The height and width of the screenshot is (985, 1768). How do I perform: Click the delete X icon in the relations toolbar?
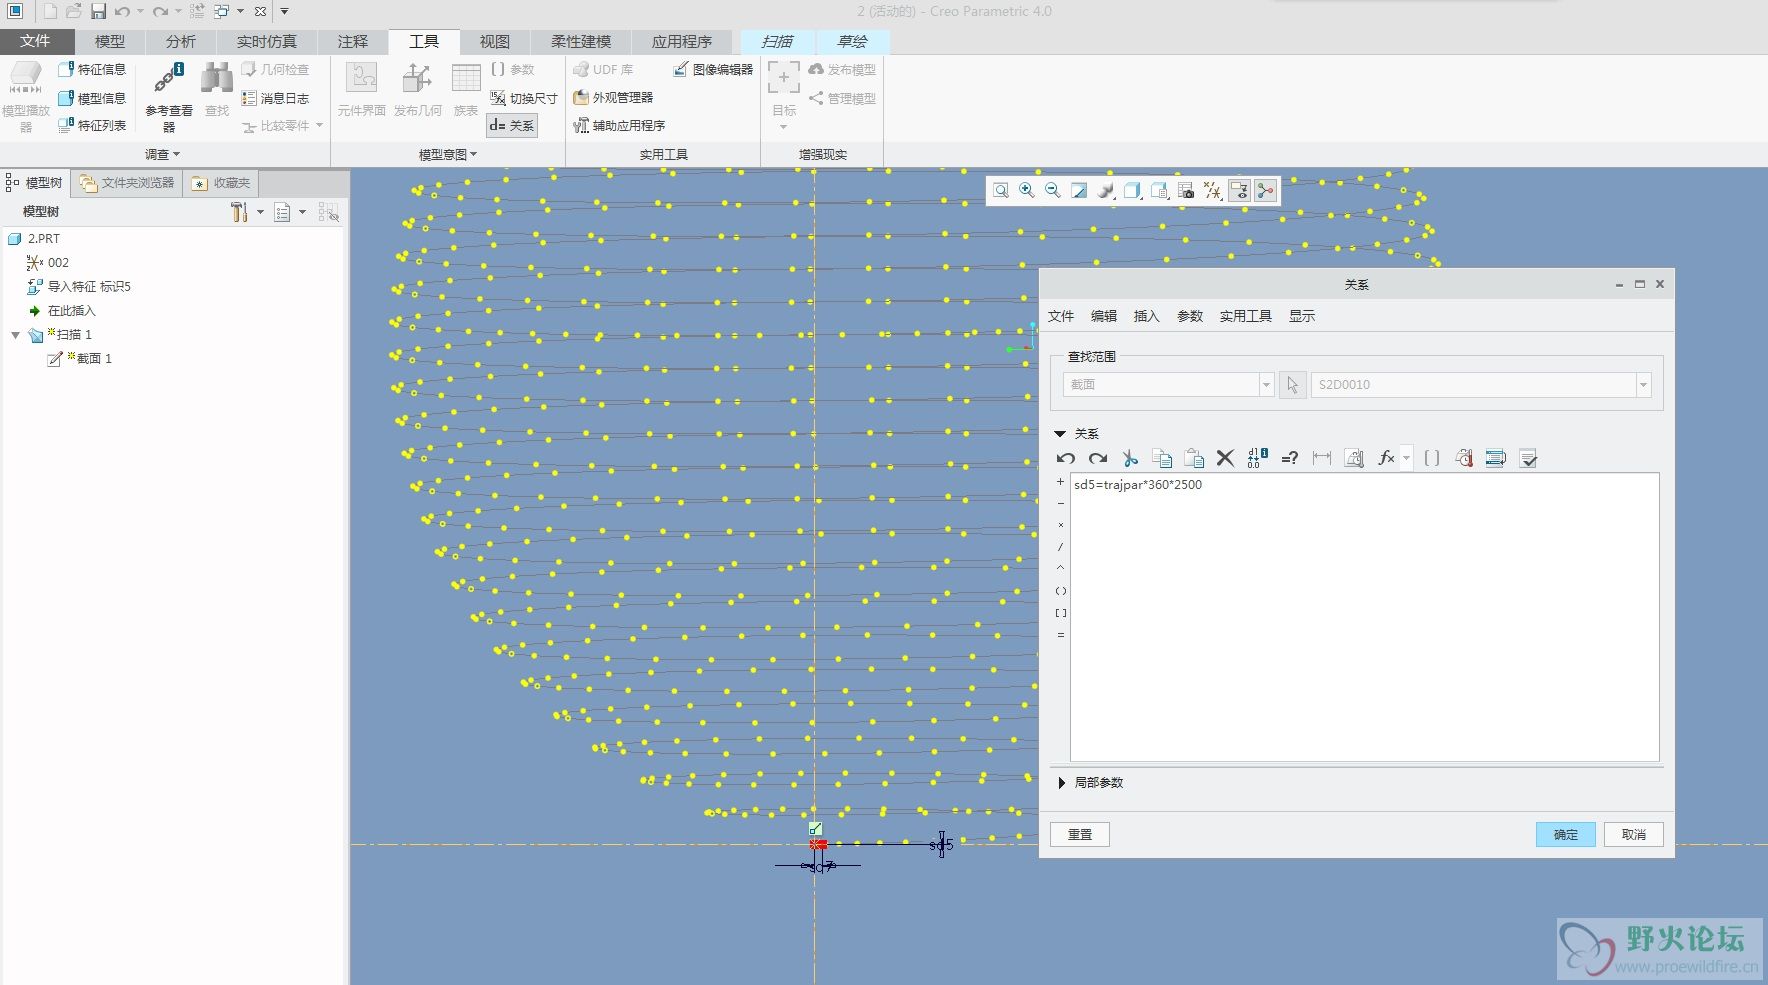pyautogui.click(x=1225, y=458)
